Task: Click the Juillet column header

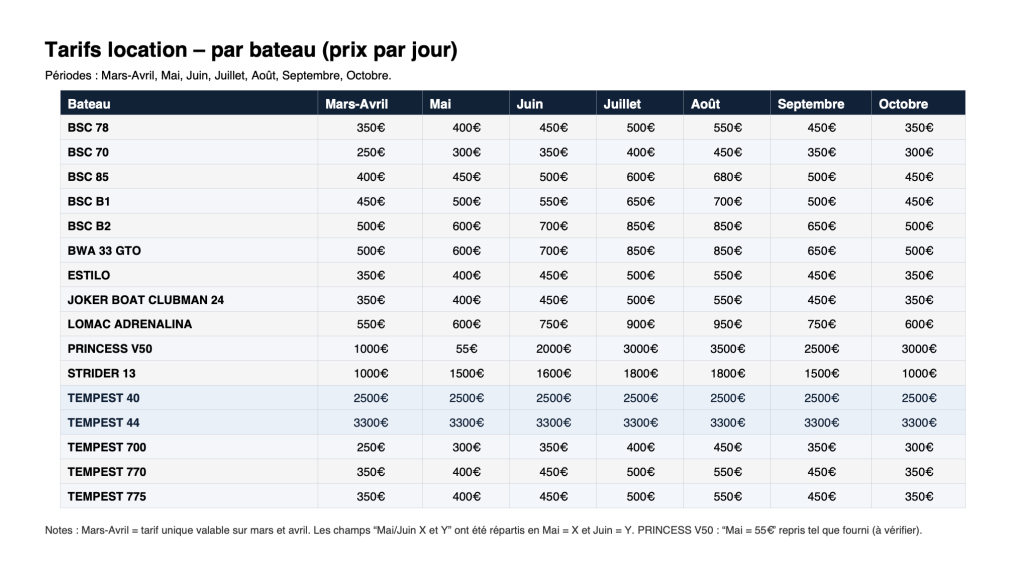Action: (x=622, y=104)
